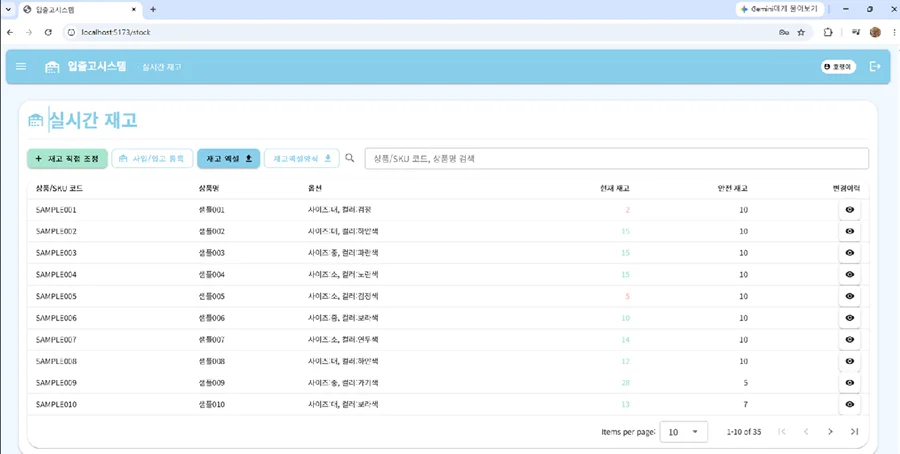This screenshot has height=454, width=900.
Task: View change history for SAMPLE006
Action: [x=849, y=318]
